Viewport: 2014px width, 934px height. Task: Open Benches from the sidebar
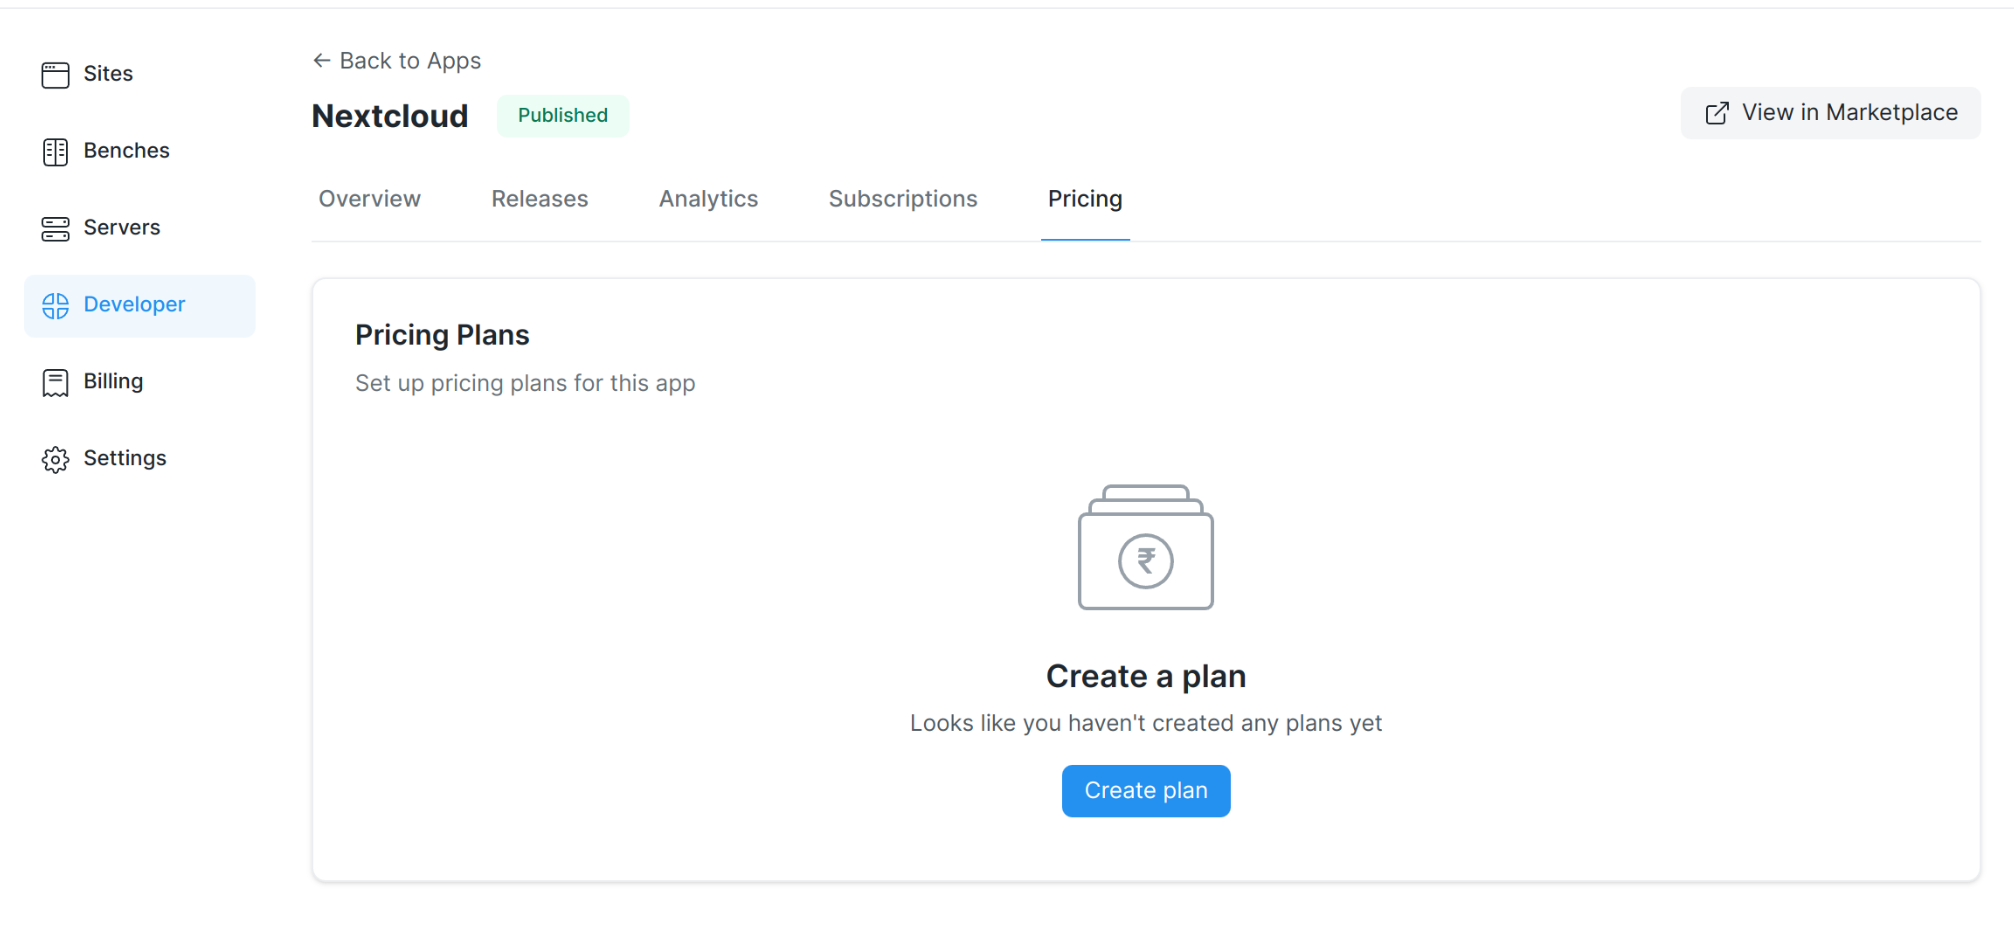(140, 151)
